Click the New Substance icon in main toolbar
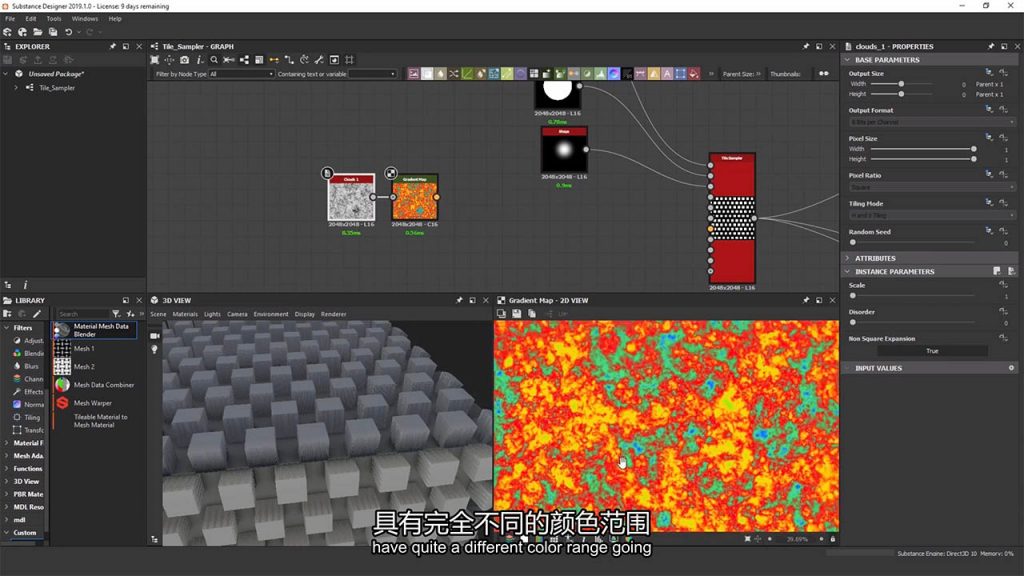The image size is (1024, 576). (x=7, y=32)
